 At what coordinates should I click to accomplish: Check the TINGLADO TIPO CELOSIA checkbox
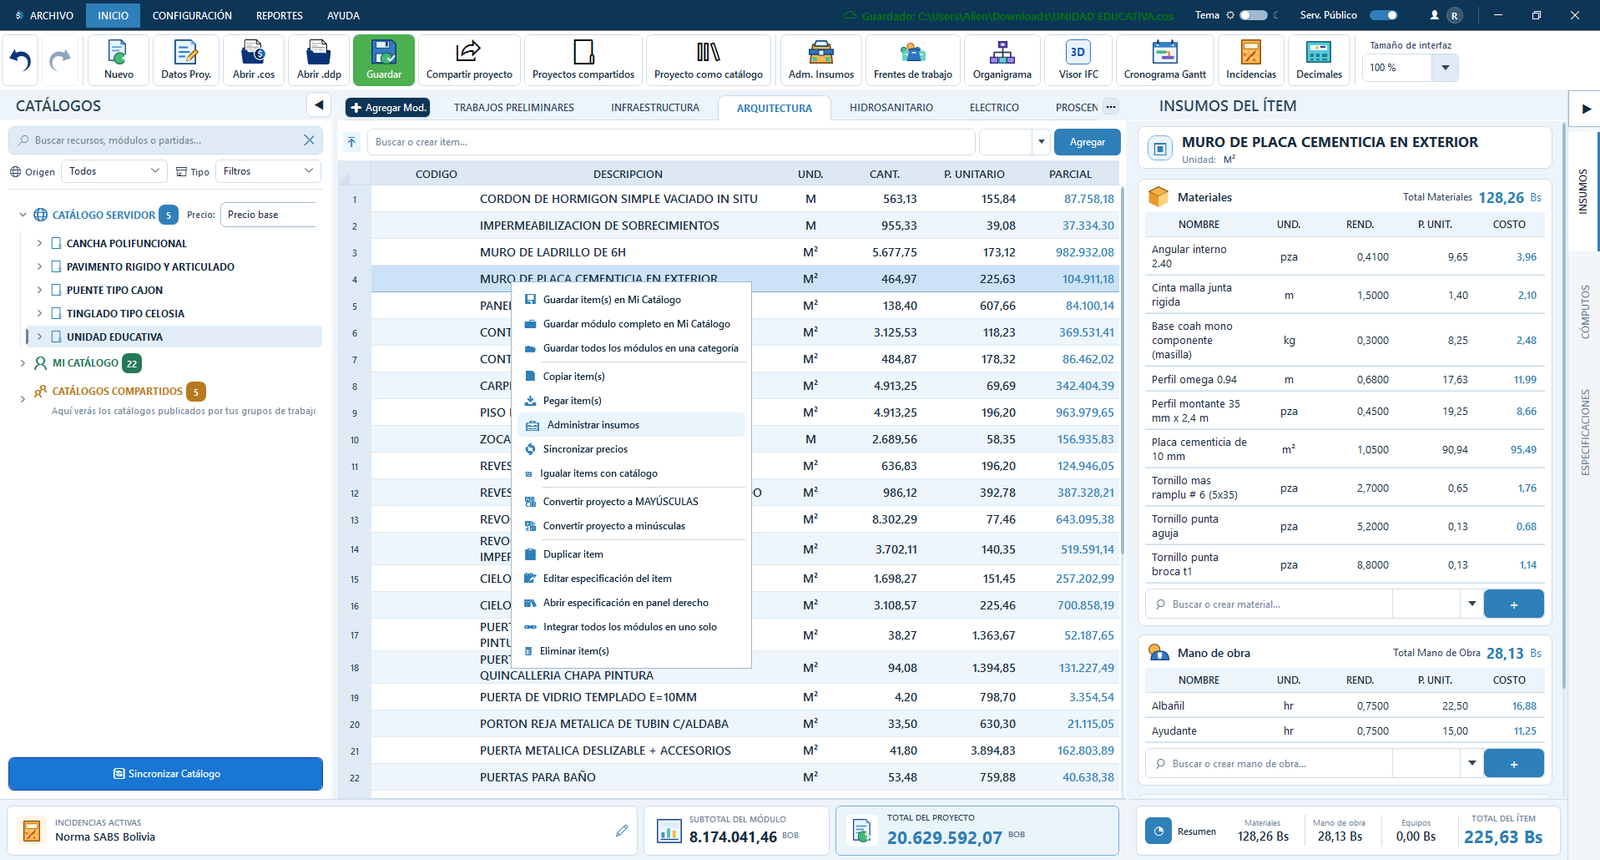(57, 313)
